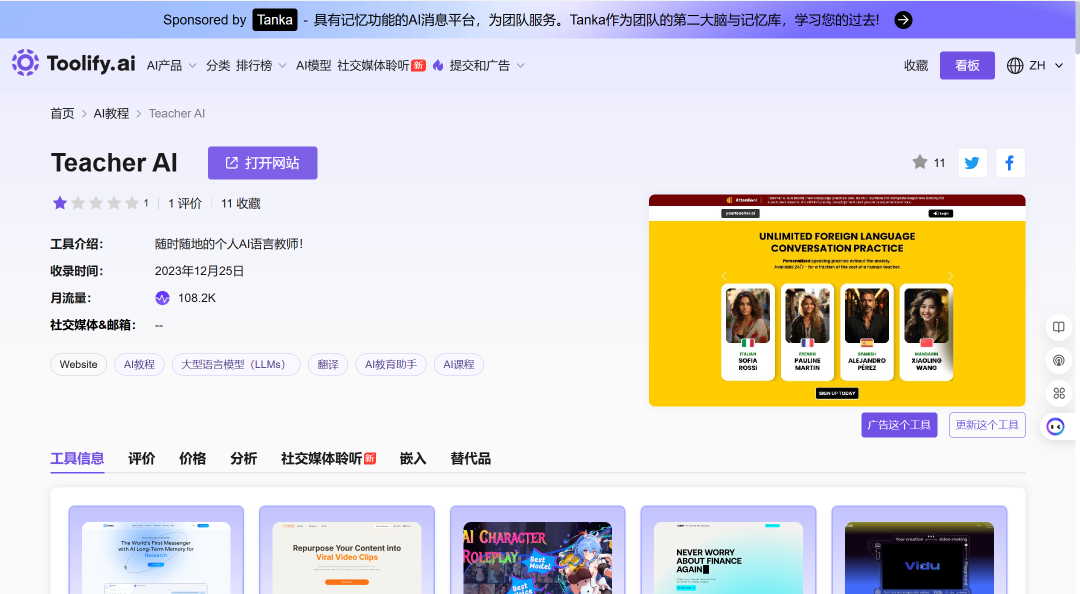
Task: Click the Toolify.ai logo
Action: (x=74, y=63)
